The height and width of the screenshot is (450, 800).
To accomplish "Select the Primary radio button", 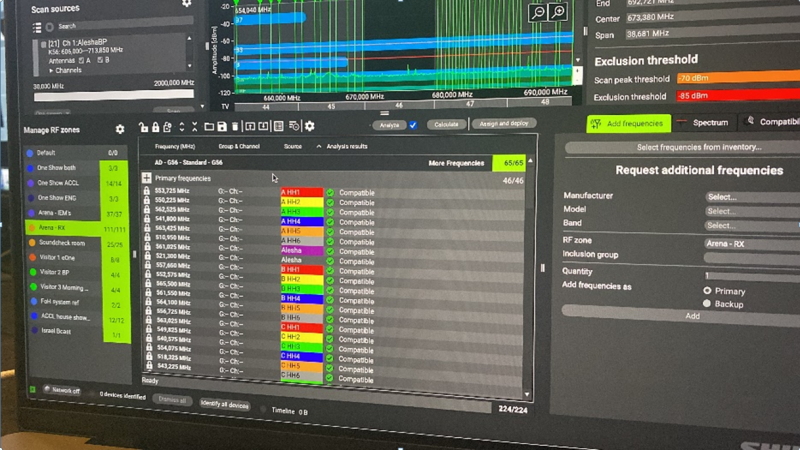I will (707, 291).
